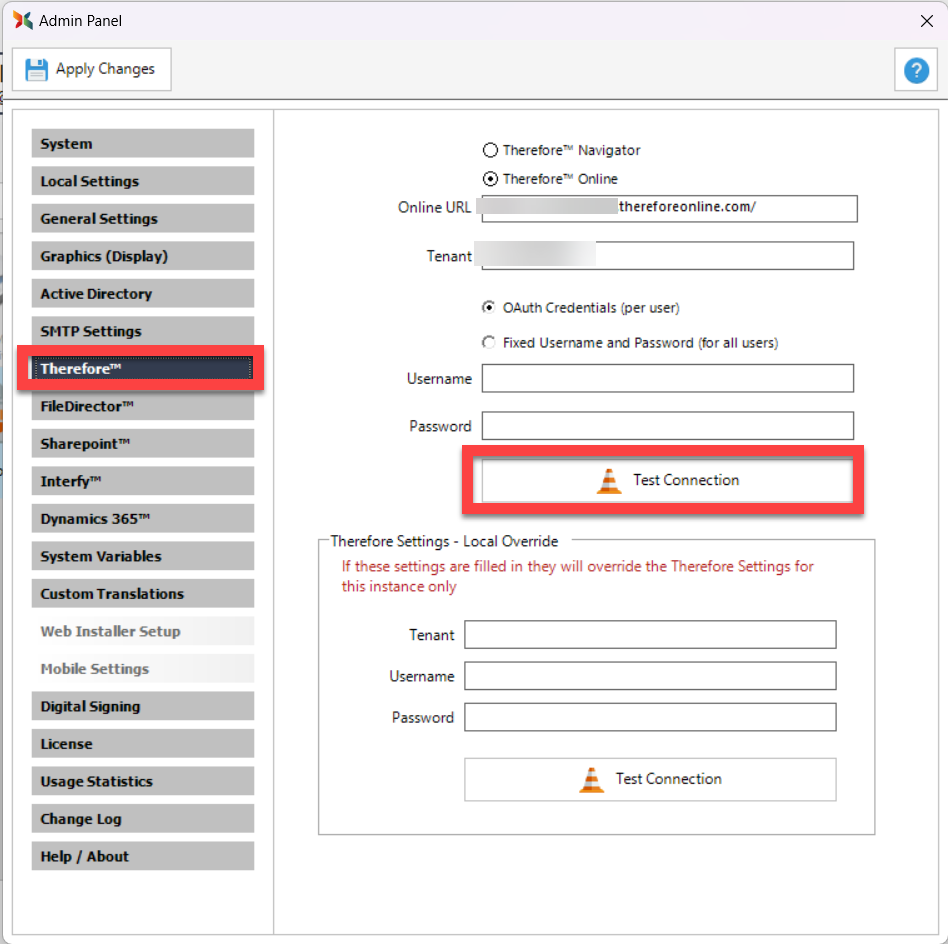This screenshot has height=944, width=948.
Task: Open System Variables section
Action: 143,556
